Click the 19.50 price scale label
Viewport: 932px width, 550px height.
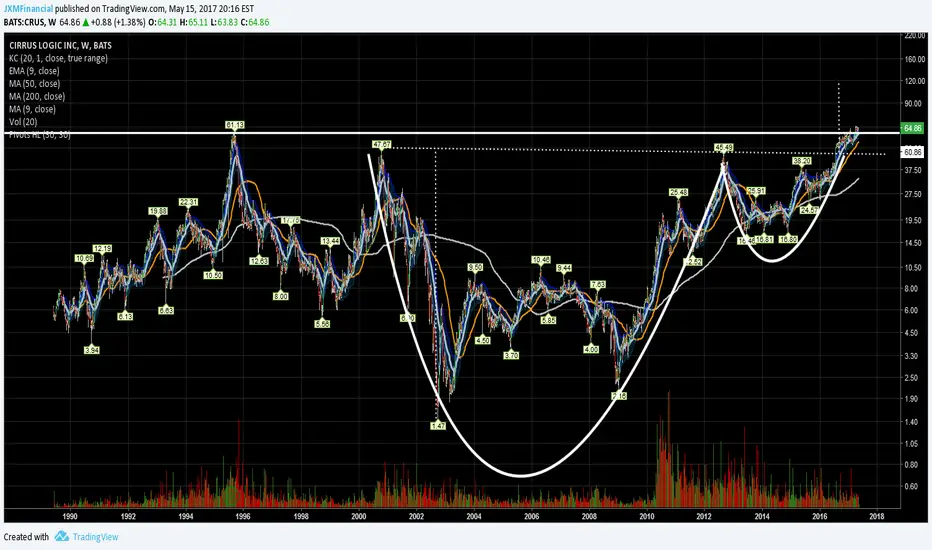[x=913, y=220]
